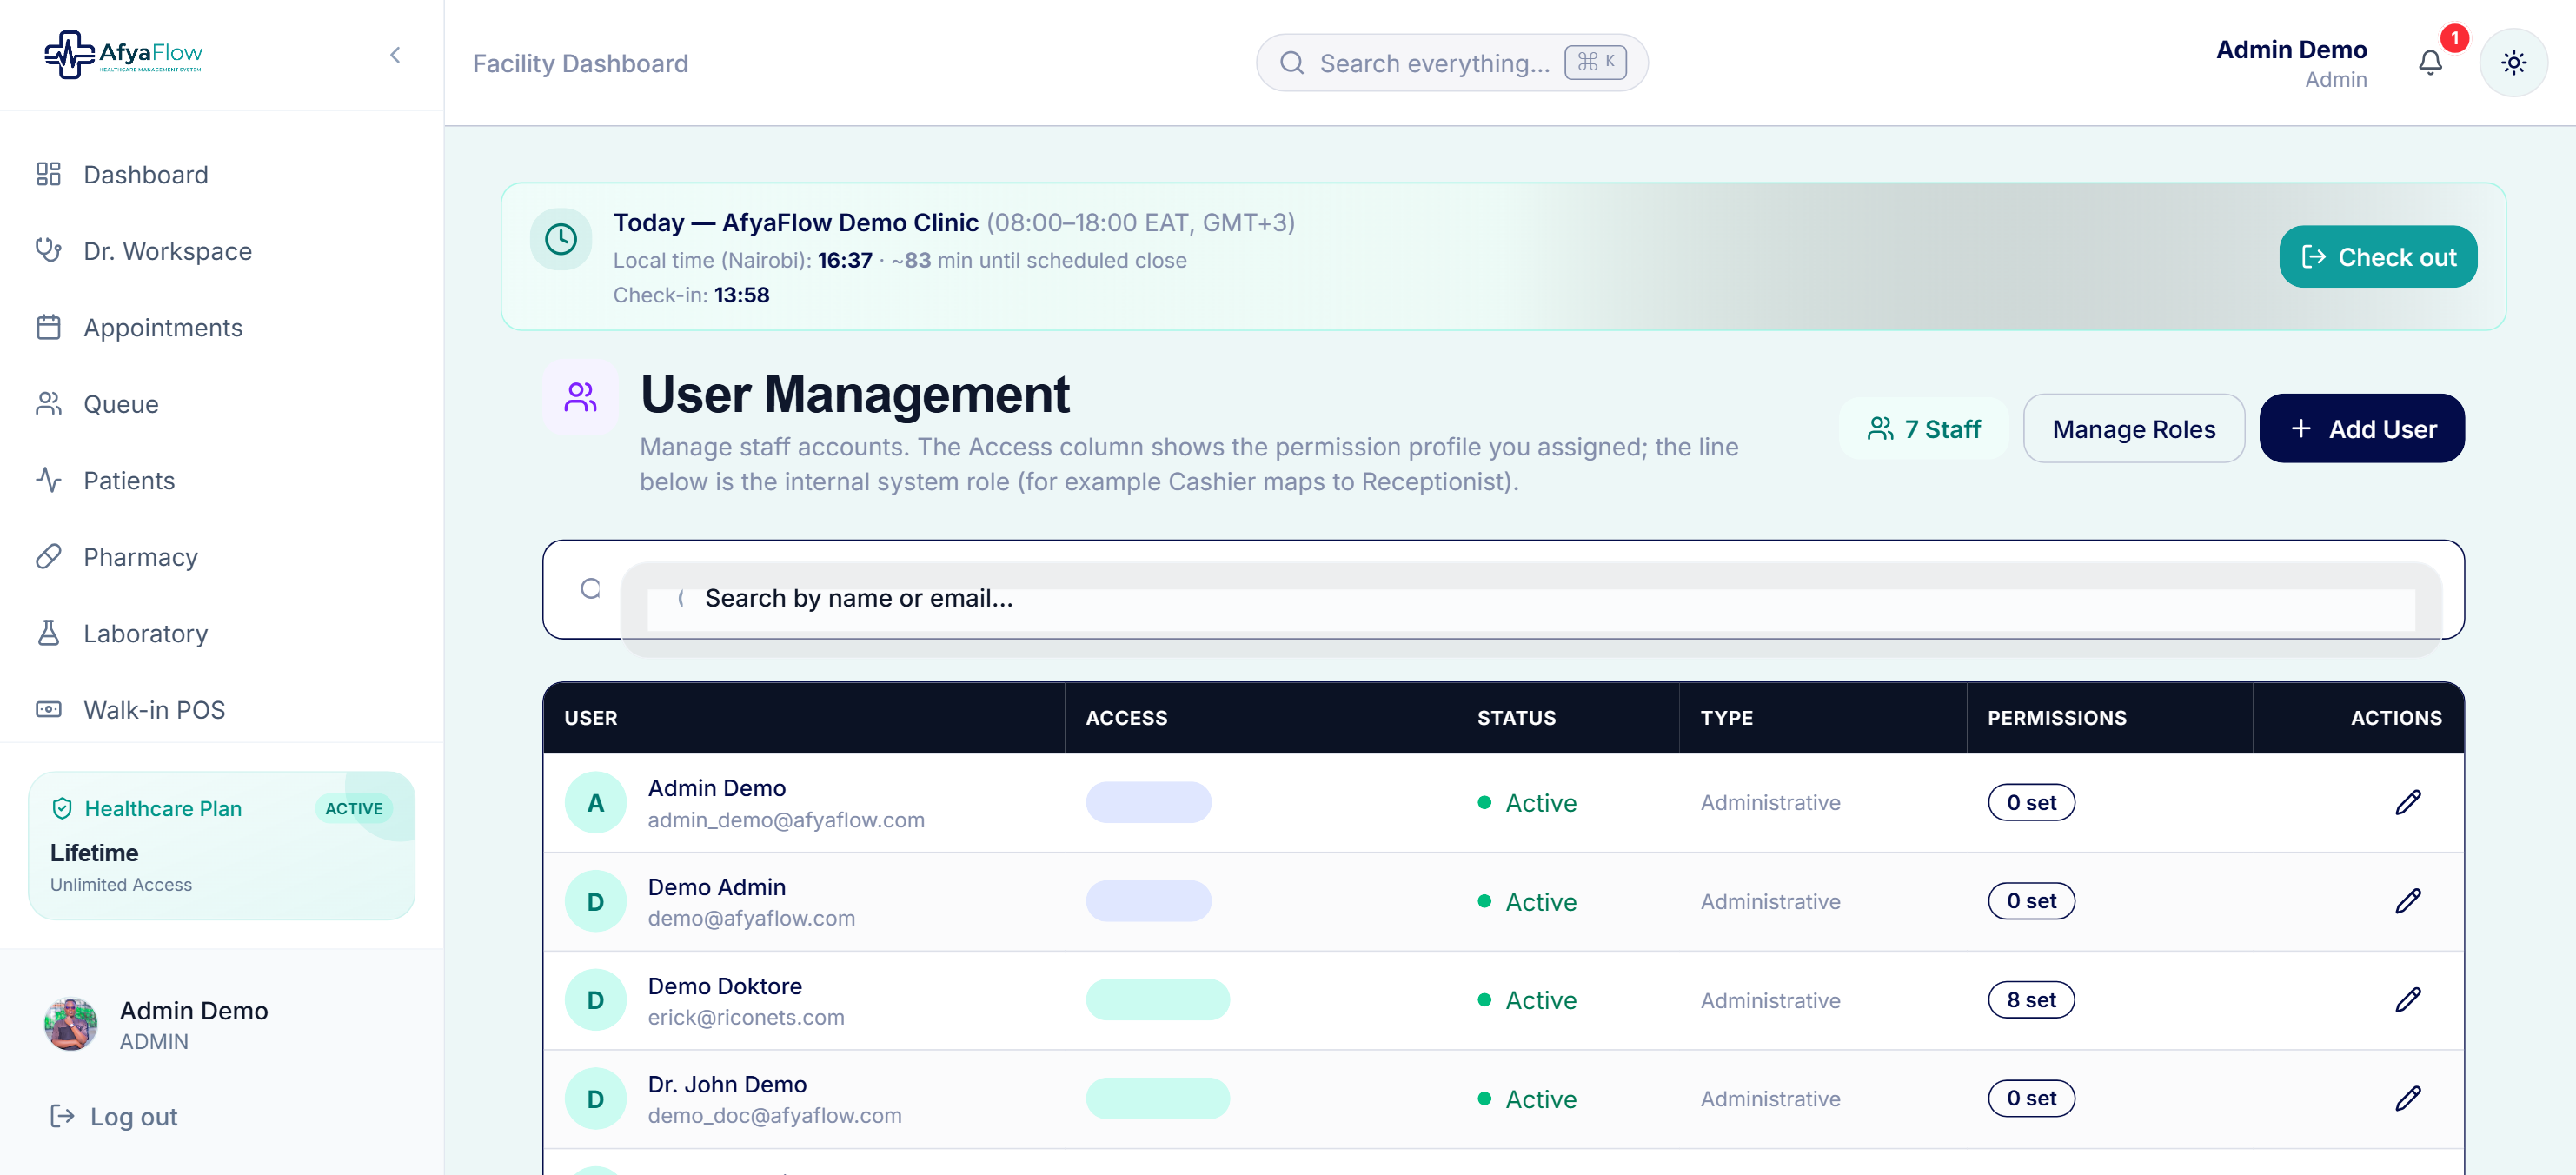Click the ⌘K shortcut badge
This screenshot has width=2576, height=1175.
(1596, 62)
